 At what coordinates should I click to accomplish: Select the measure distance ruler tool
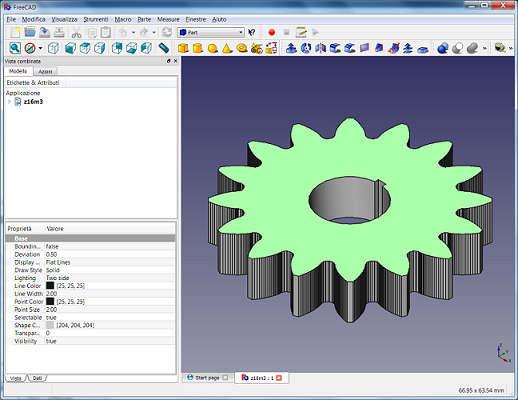[x=163, y=48]
